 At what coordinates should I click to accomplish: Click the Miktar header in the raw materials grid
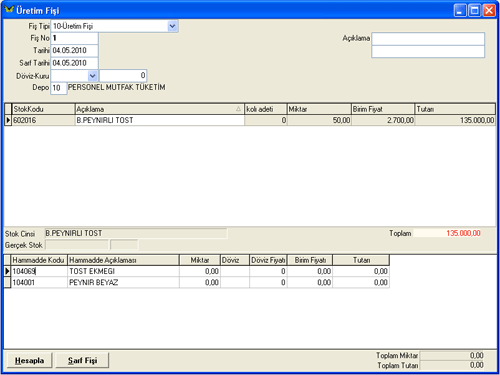200,260
